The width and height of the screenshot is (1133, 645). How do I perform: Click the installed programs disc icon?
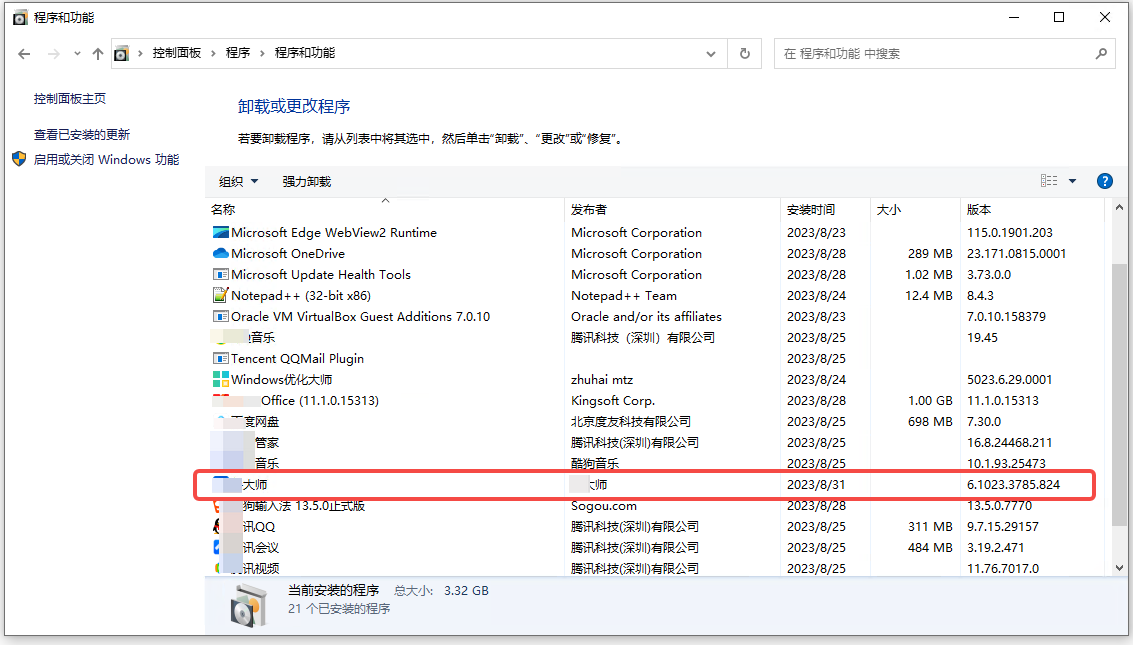(x=249, y=605)
